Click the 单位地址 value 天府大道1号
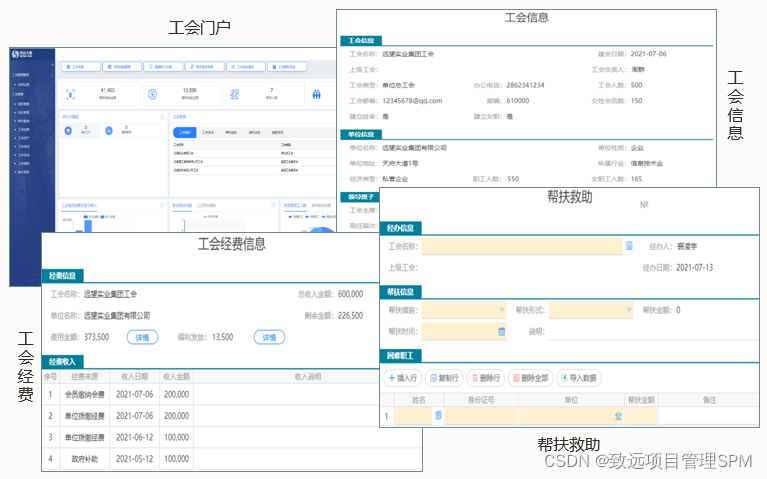 tap(400, 163)
